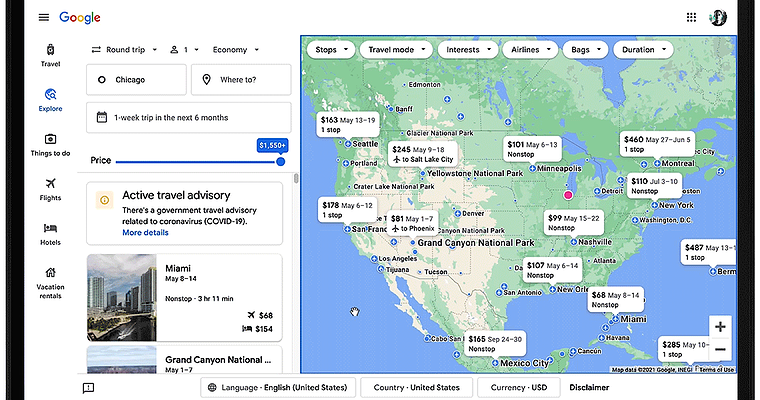Click the Where to? destination field
The width and height of the screenshot is (760, 400).
point(241,80)
